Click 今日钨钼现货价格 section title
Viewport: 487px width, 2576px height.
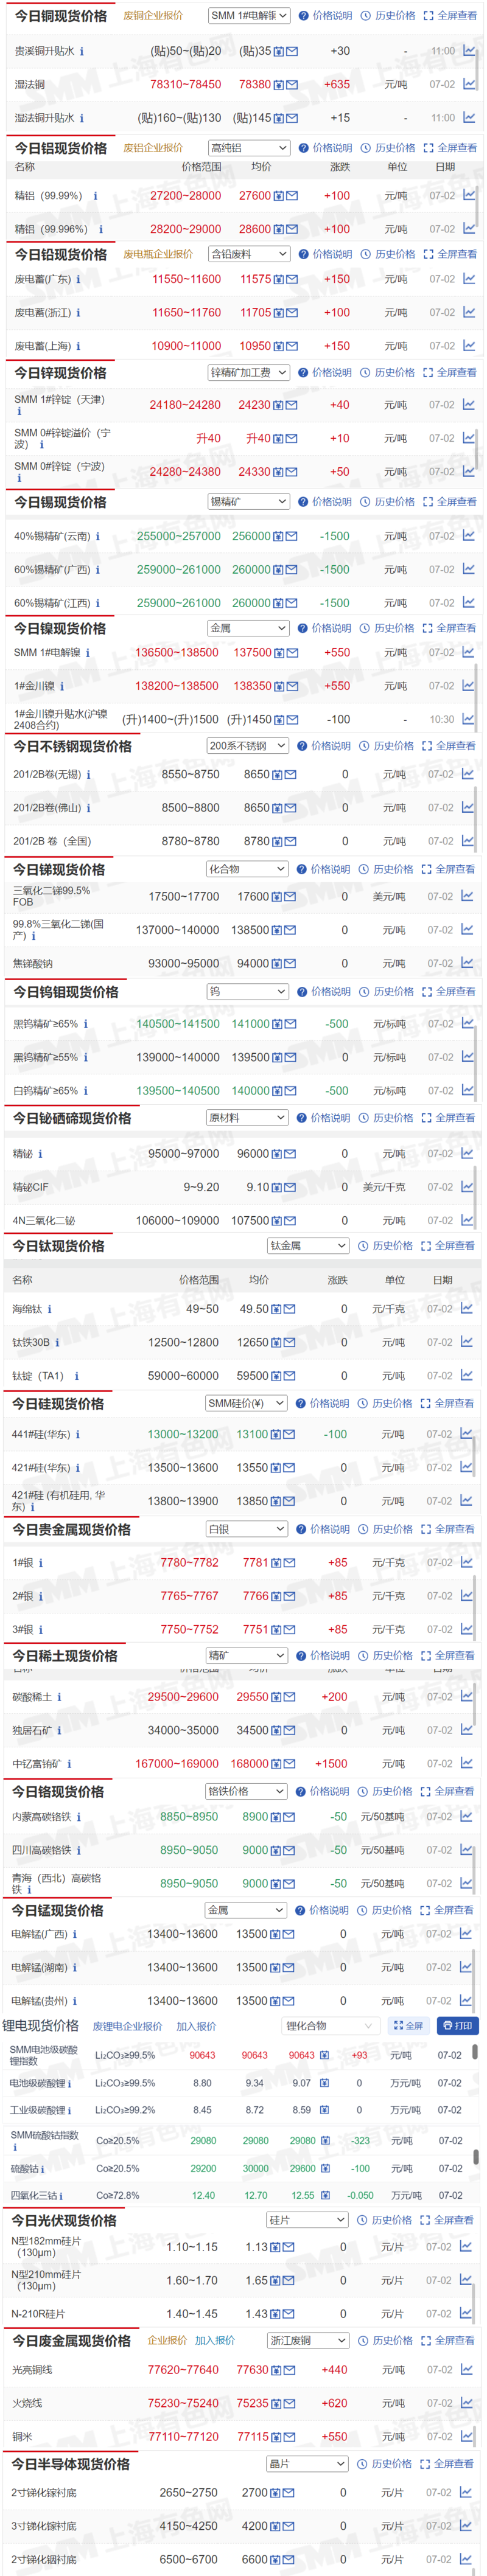click(x=66, y=992)
